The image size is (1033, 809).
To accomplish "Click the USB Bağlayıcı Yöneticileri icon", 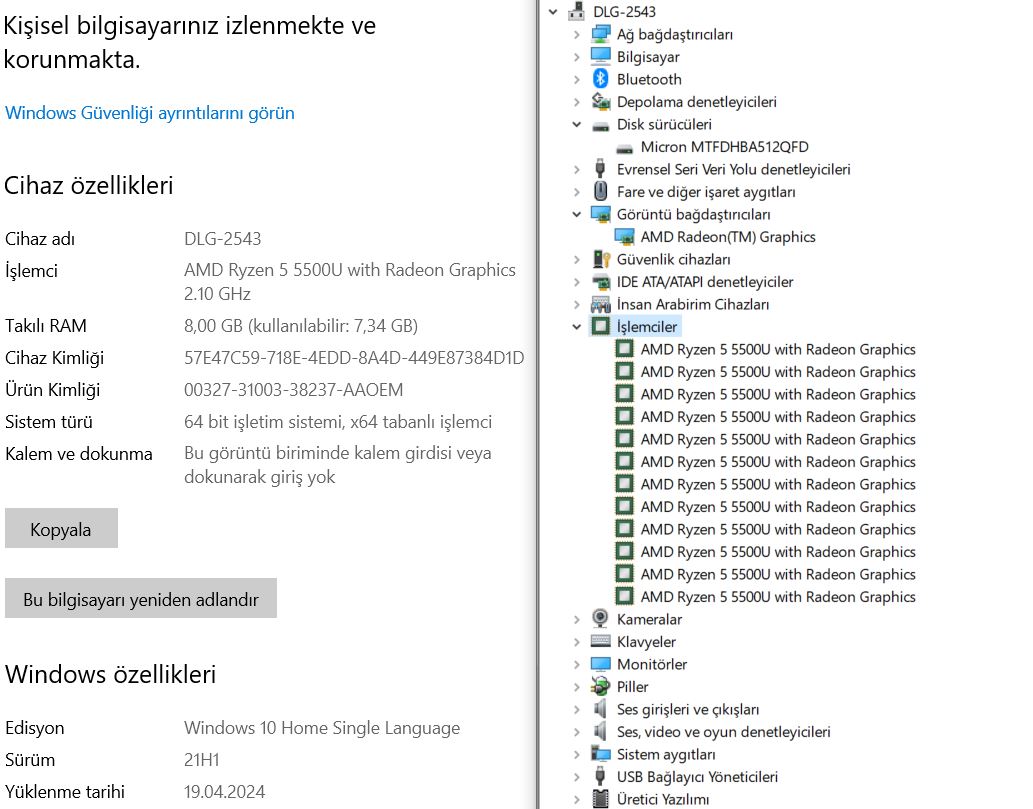I will [x=600, y=776].
